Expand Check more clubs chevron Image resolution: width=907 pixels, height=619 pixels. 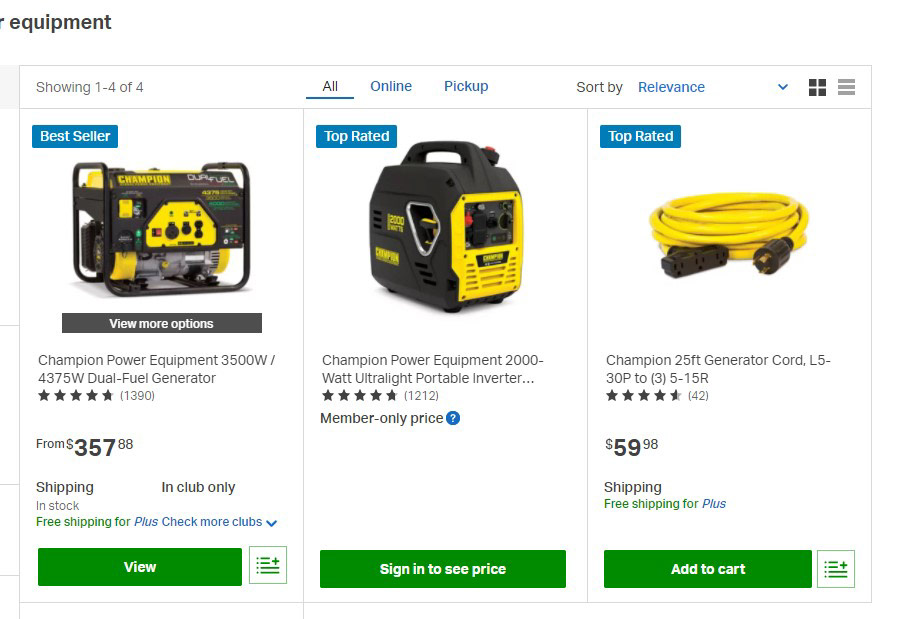point(271,523)
